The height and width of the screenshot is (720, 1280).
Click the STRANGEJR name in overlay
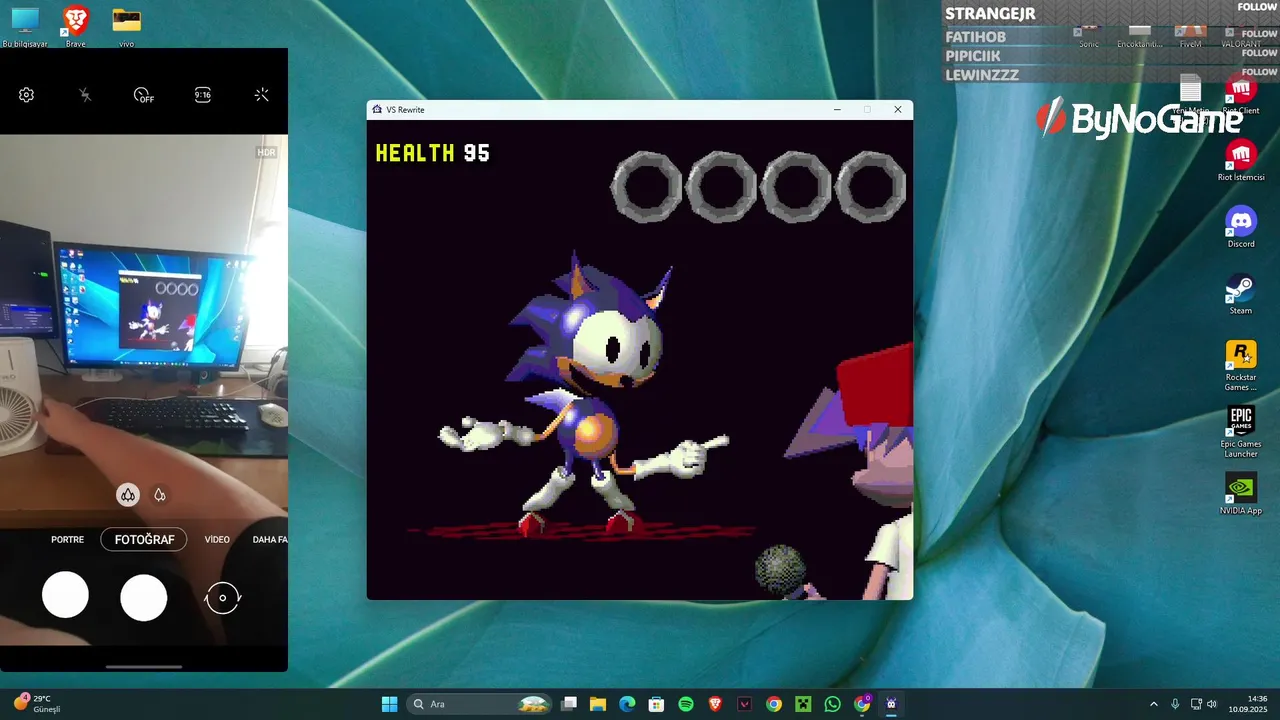991,14
